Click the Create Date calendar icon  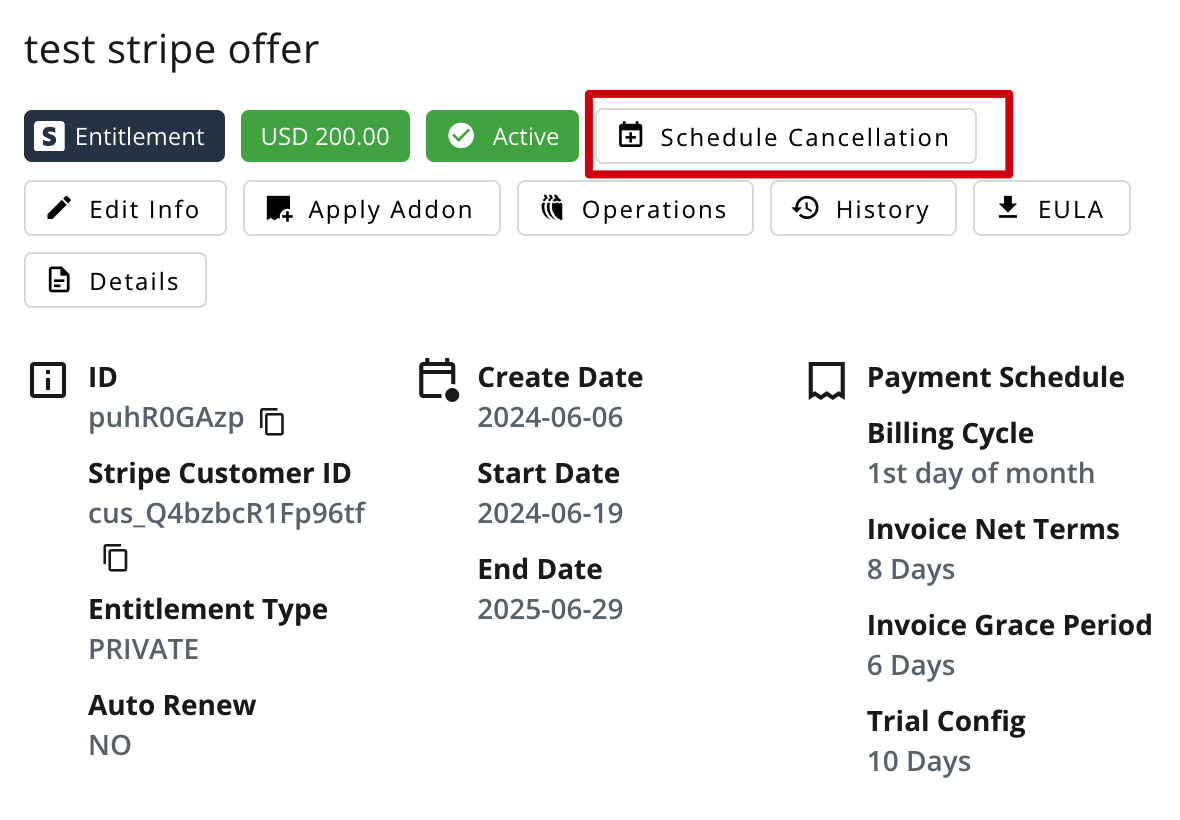click(437, 380)
